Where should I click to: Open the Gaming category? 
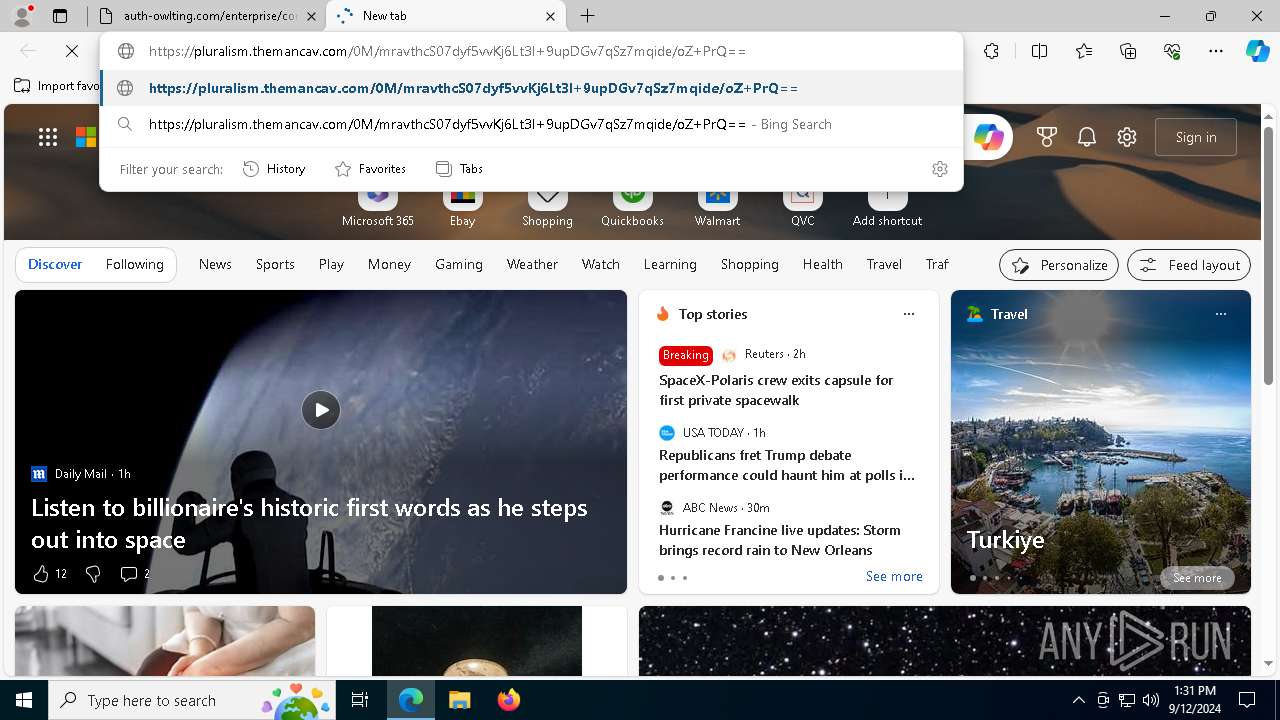click(x=459, y=264)
